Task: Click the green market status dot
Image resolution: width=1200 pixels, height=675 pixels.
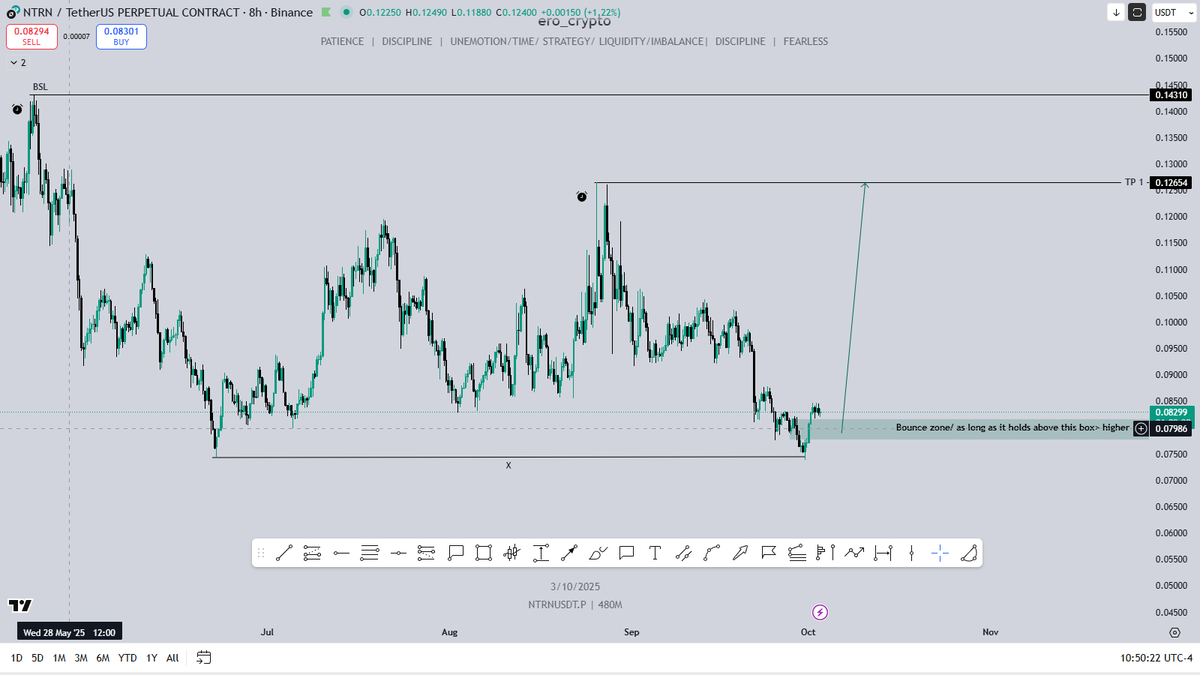Action: pos(345,13)
